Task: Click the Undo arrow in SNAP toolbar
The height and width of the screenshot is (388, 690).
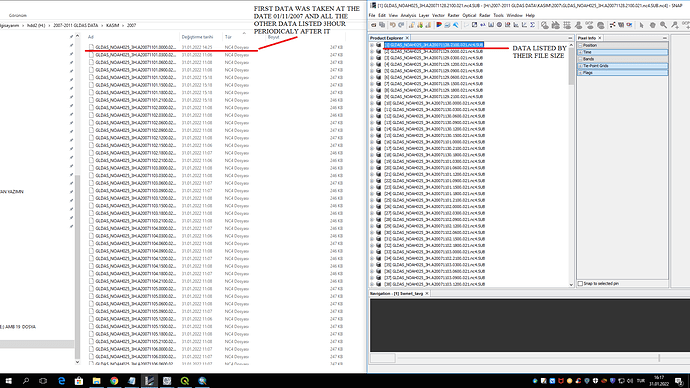Action: tap(393, 25)
